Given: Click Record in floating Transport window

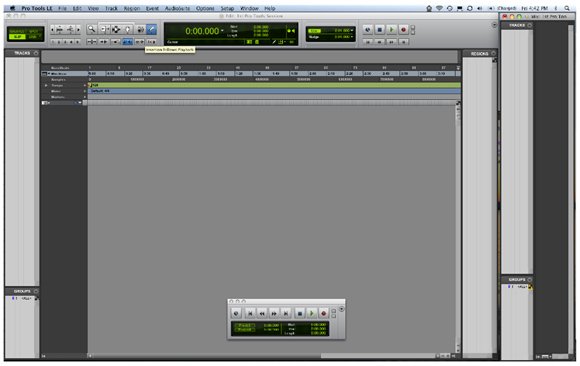Looking at the screenshot, I should 324,313.
